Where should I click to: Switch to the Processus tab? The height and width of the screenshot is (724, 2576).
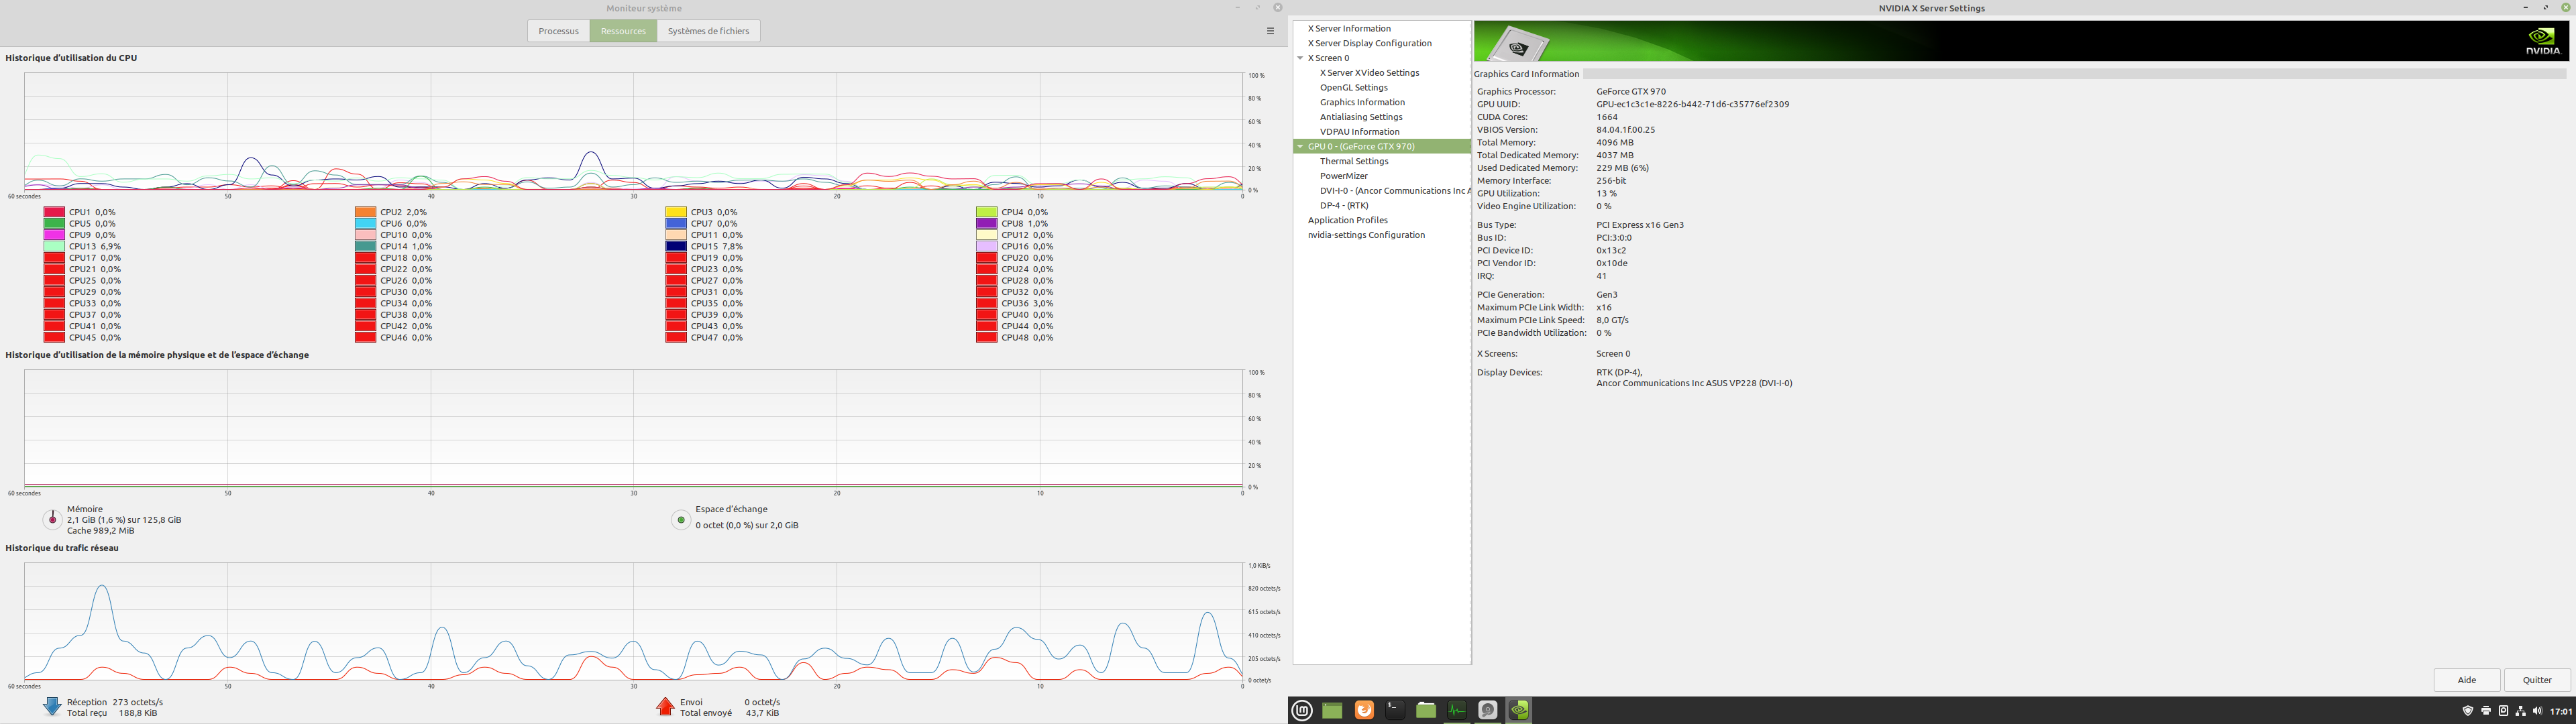point(558,31)
